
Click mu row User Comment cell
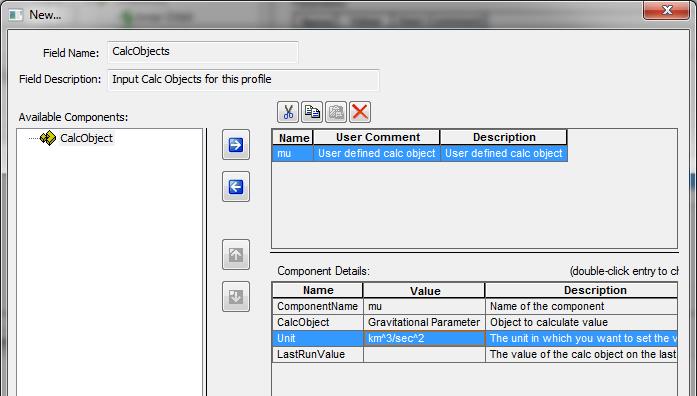[x=377, y=153]
